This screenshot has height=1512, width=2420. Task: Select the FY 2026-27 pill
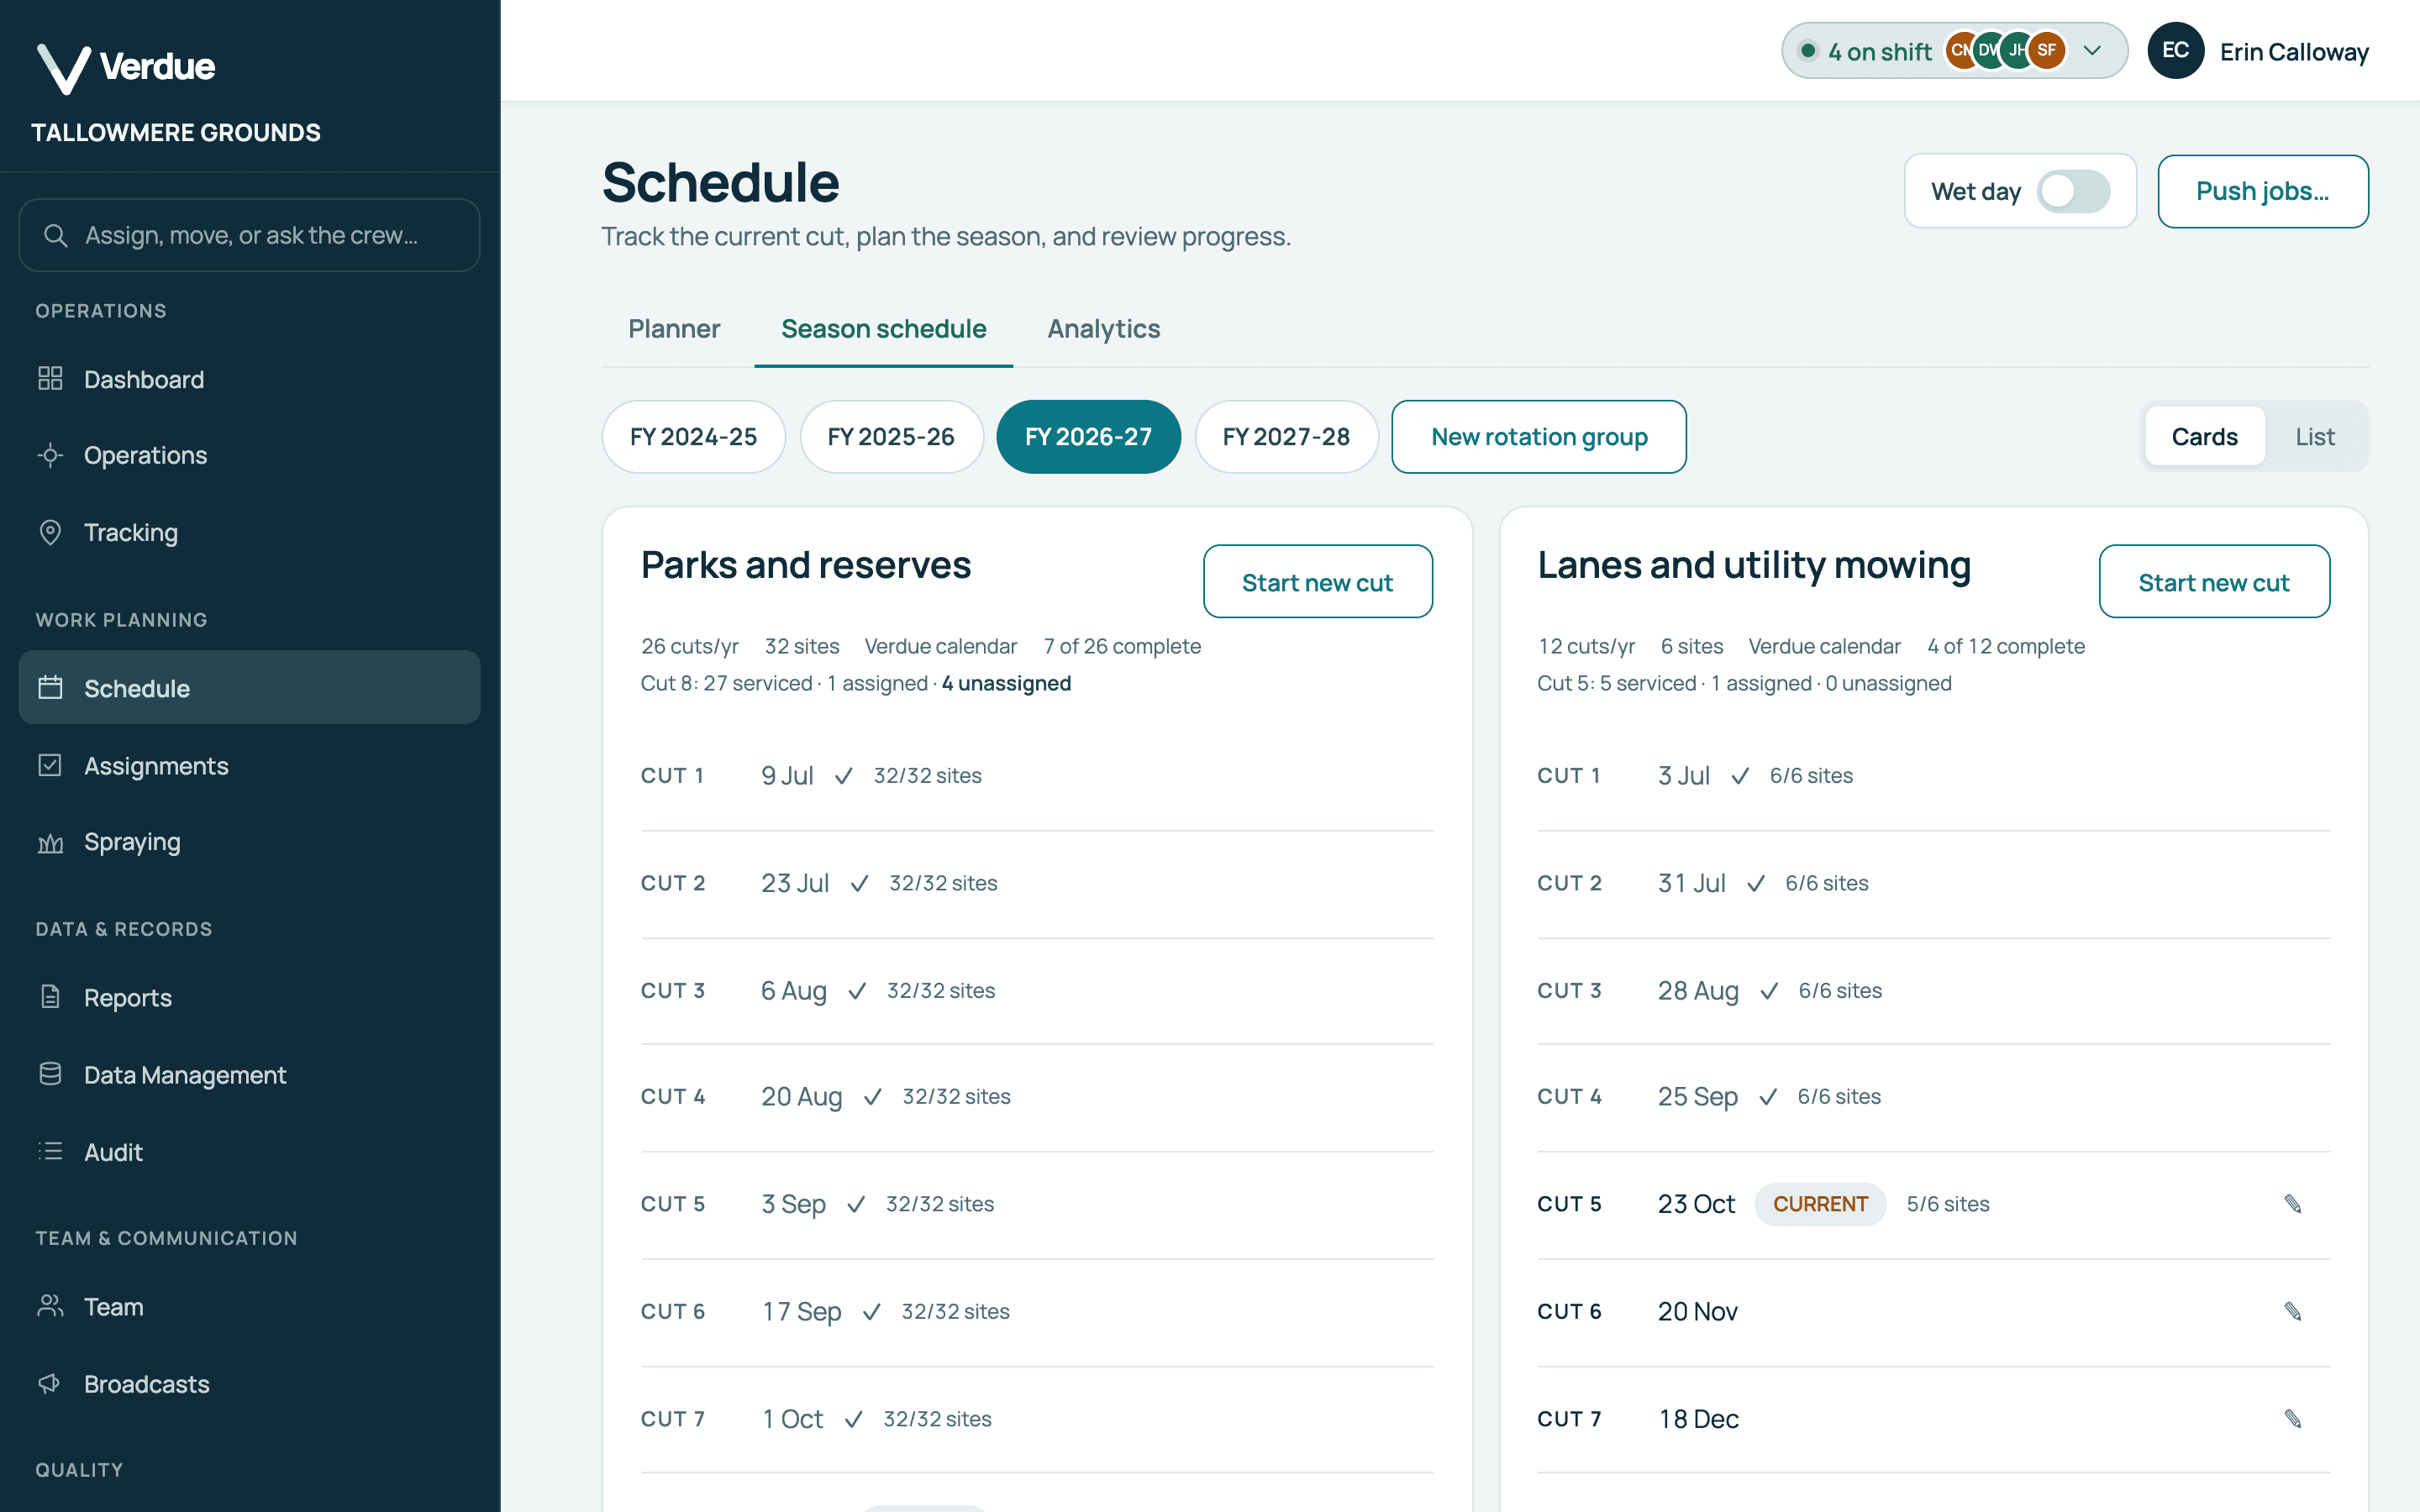coord(1088,437)
